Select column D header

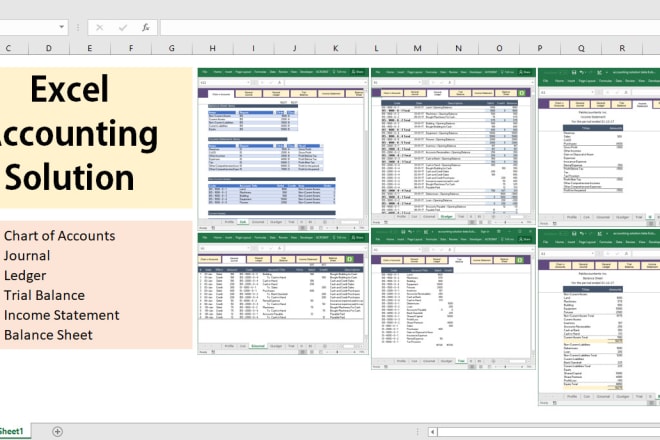point(49,48)
